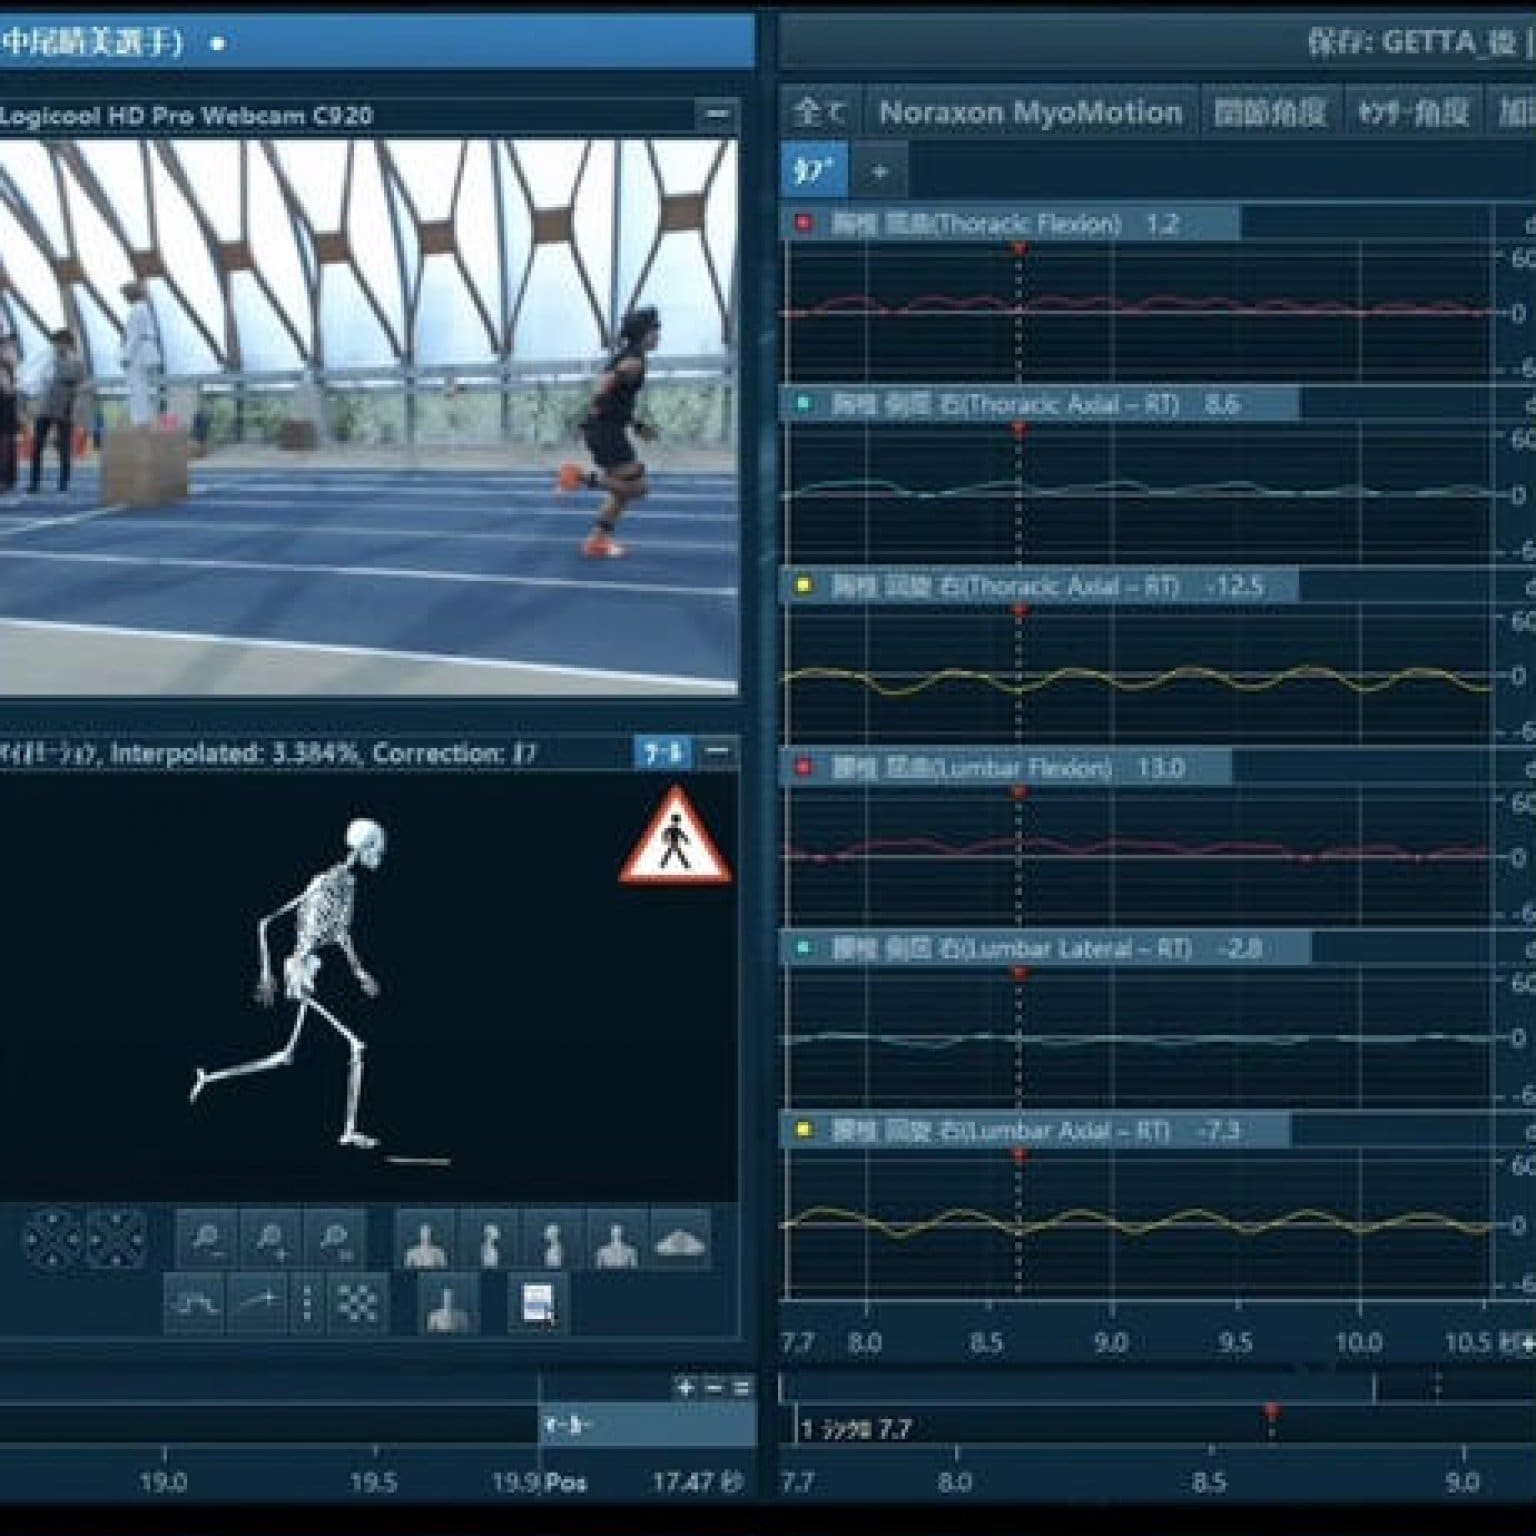Collapse the Logicool HD Pro Webcam panel
Viewport: 1536px width, 1536px height.
tap(716, 115)
